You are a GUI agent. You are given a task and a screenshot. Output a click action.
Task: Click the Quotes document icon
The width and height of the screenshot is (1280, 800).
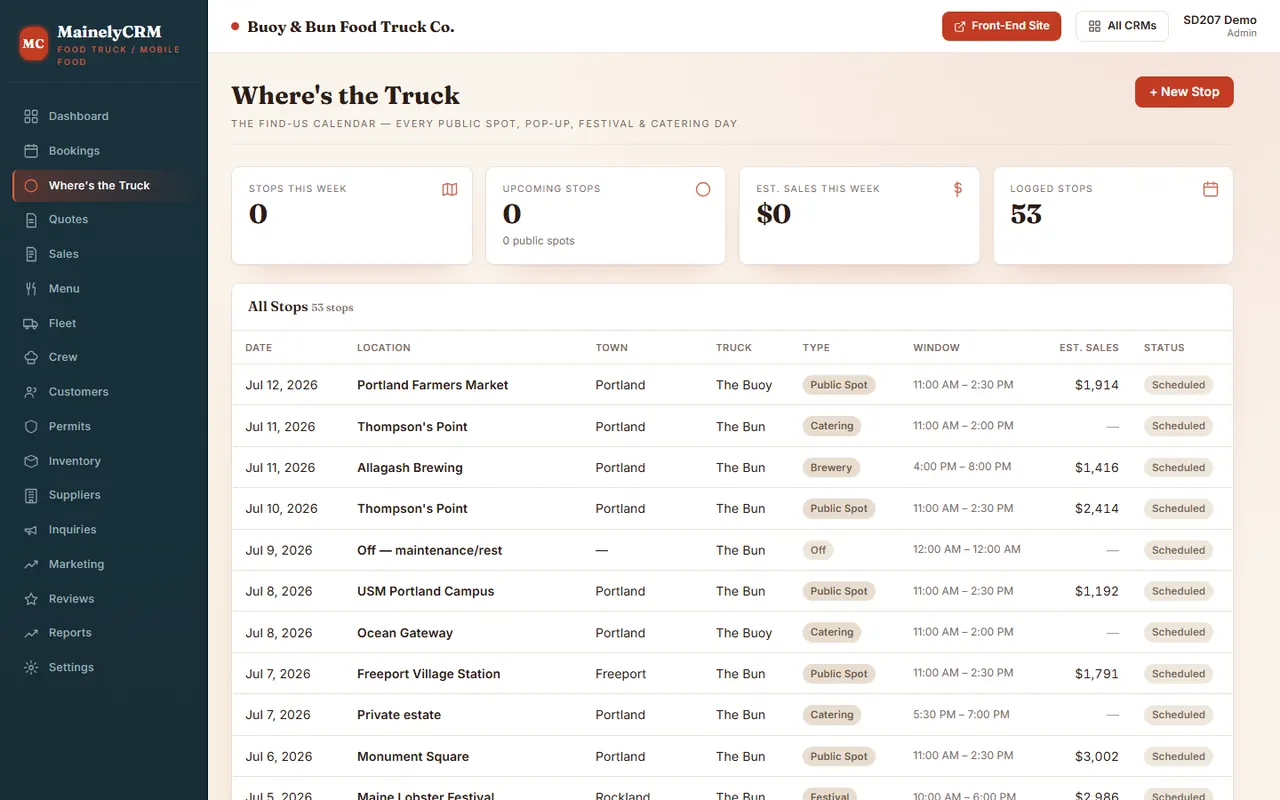click(31, 220)
